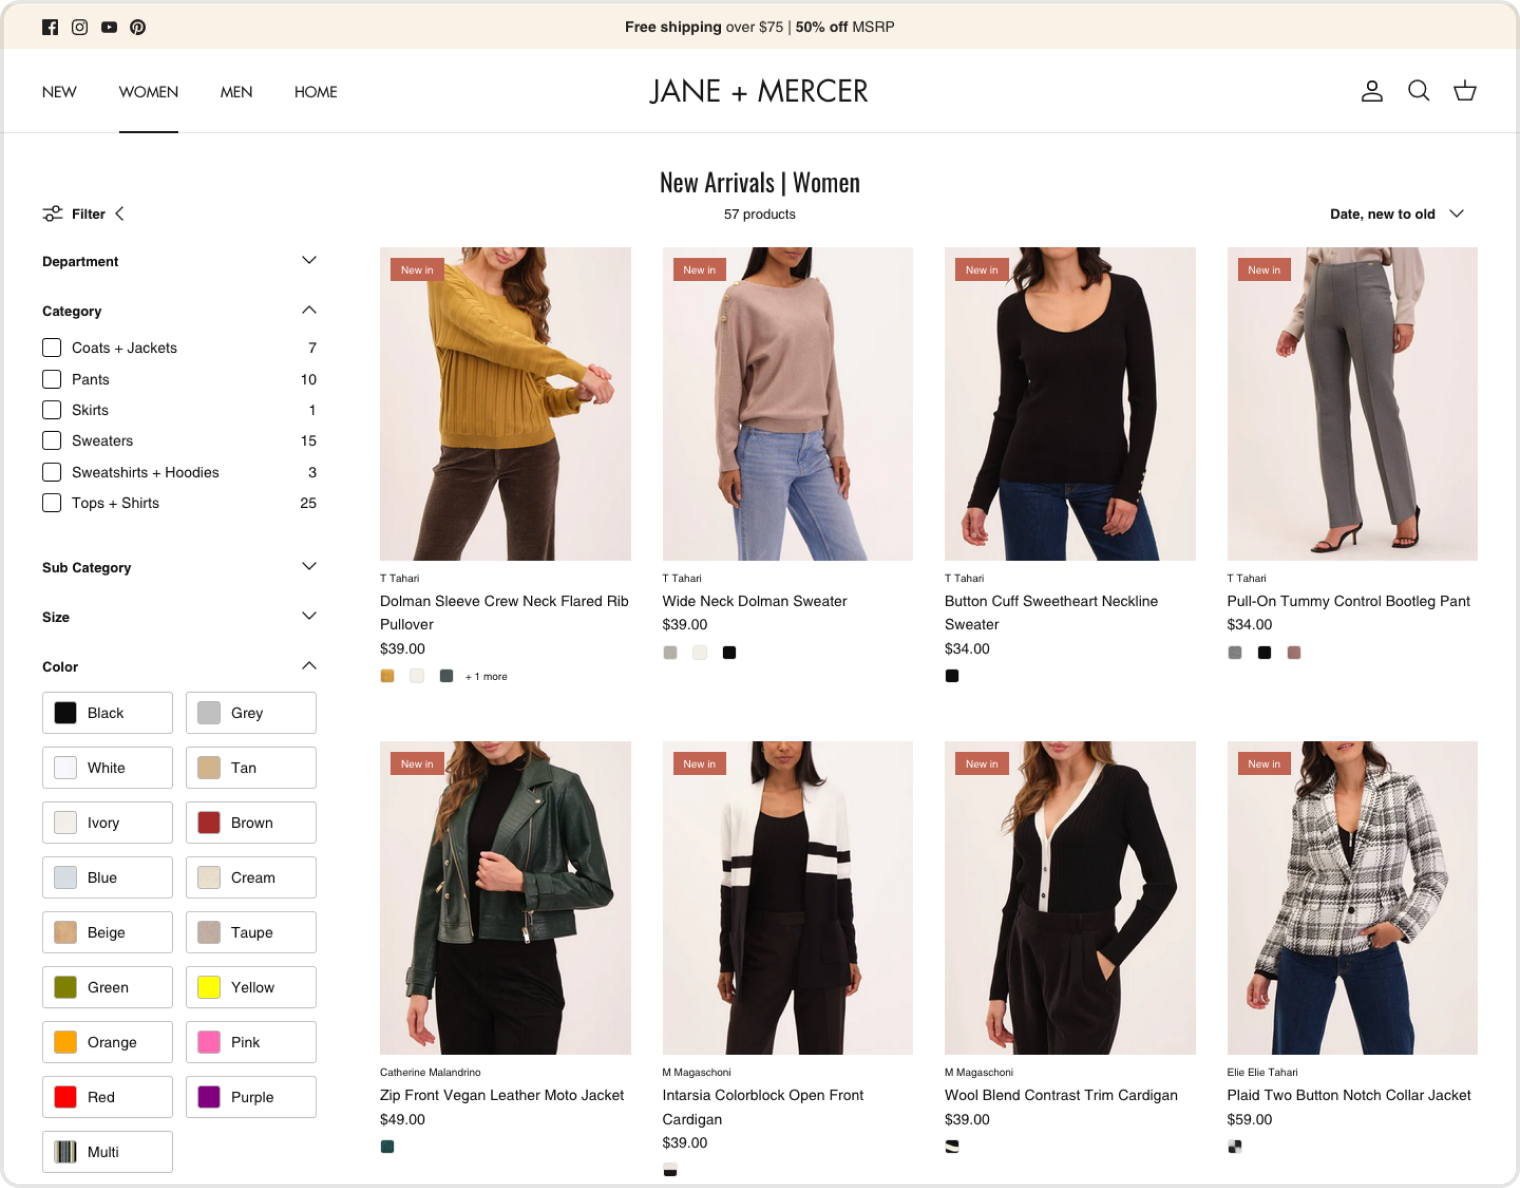Filter by Blue color

[x=107, y=878]
